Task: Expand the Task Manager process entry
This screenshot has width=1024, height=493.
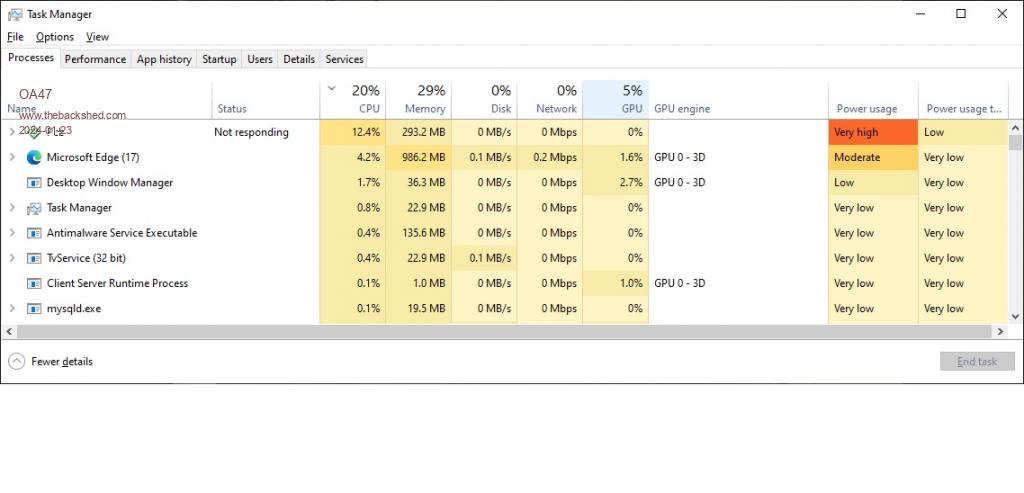Action: pyautogui.click(x=12, y=208)
